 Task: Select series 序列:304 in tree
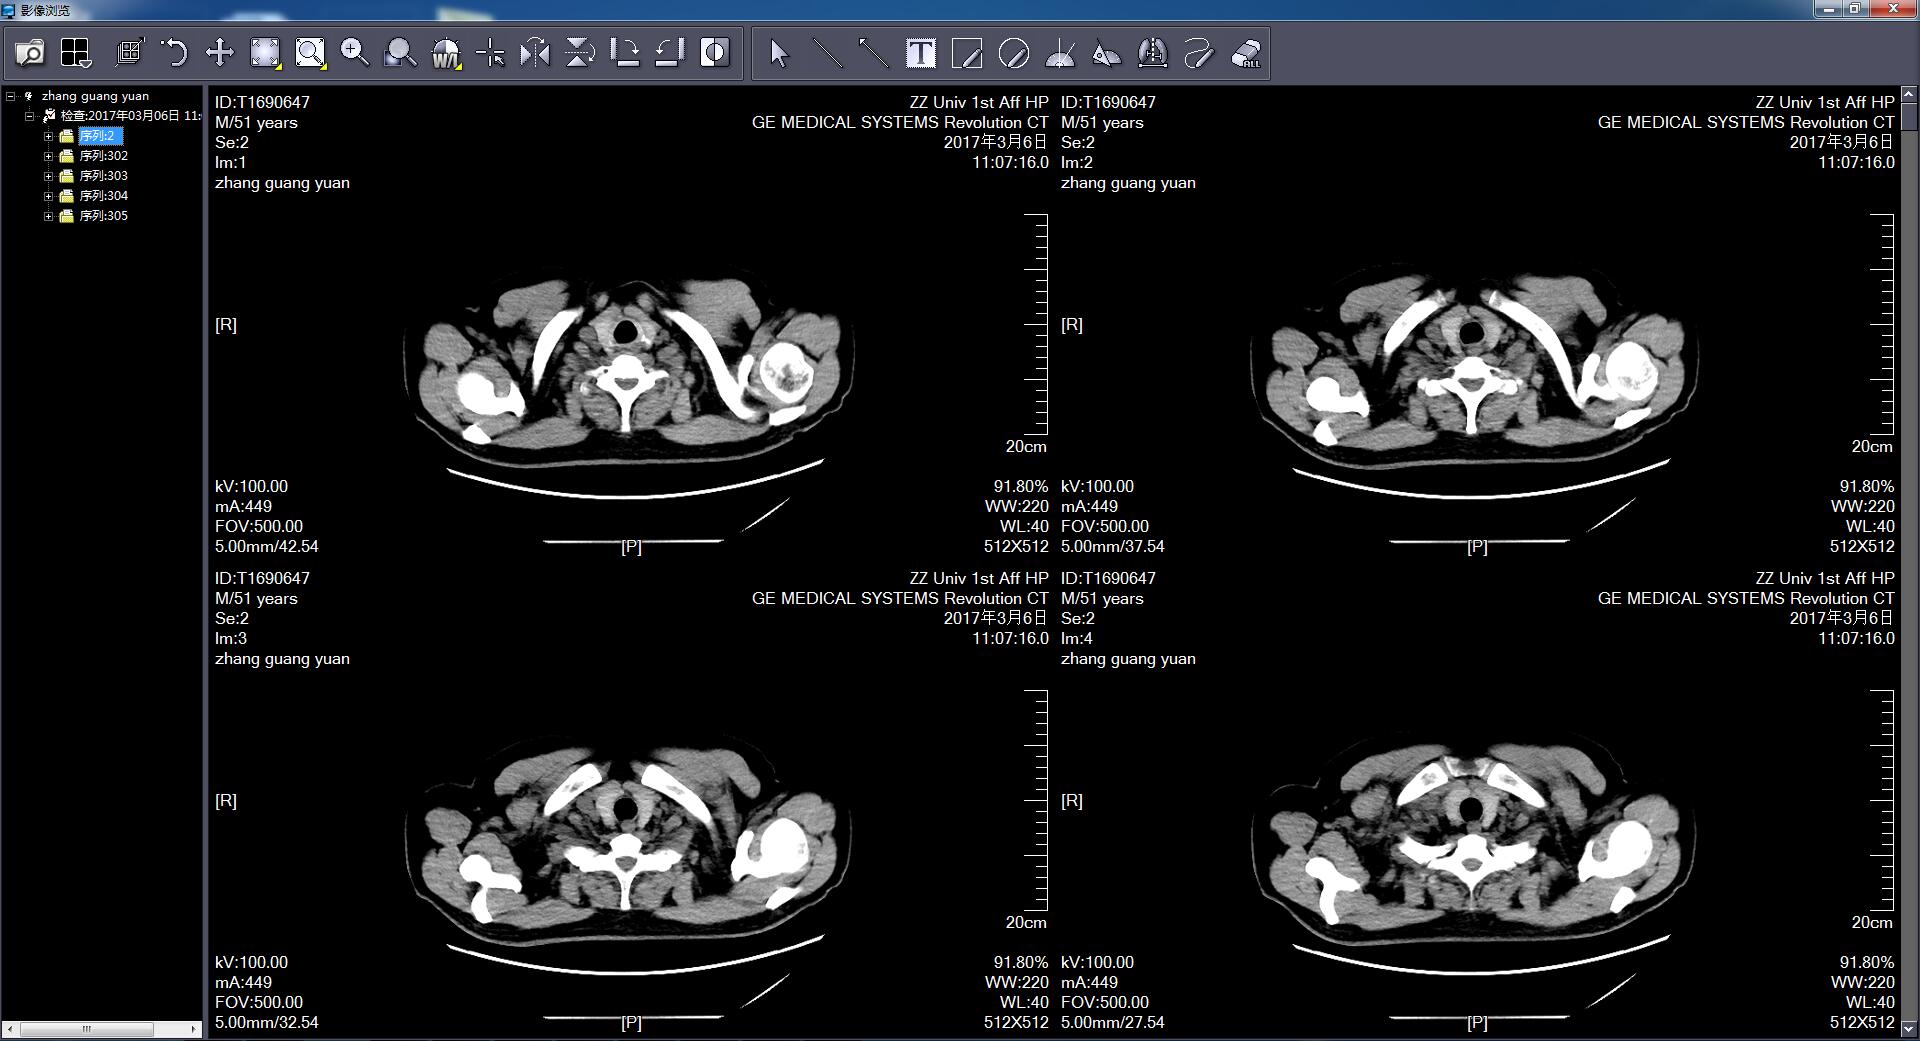[x=103, y=196]
